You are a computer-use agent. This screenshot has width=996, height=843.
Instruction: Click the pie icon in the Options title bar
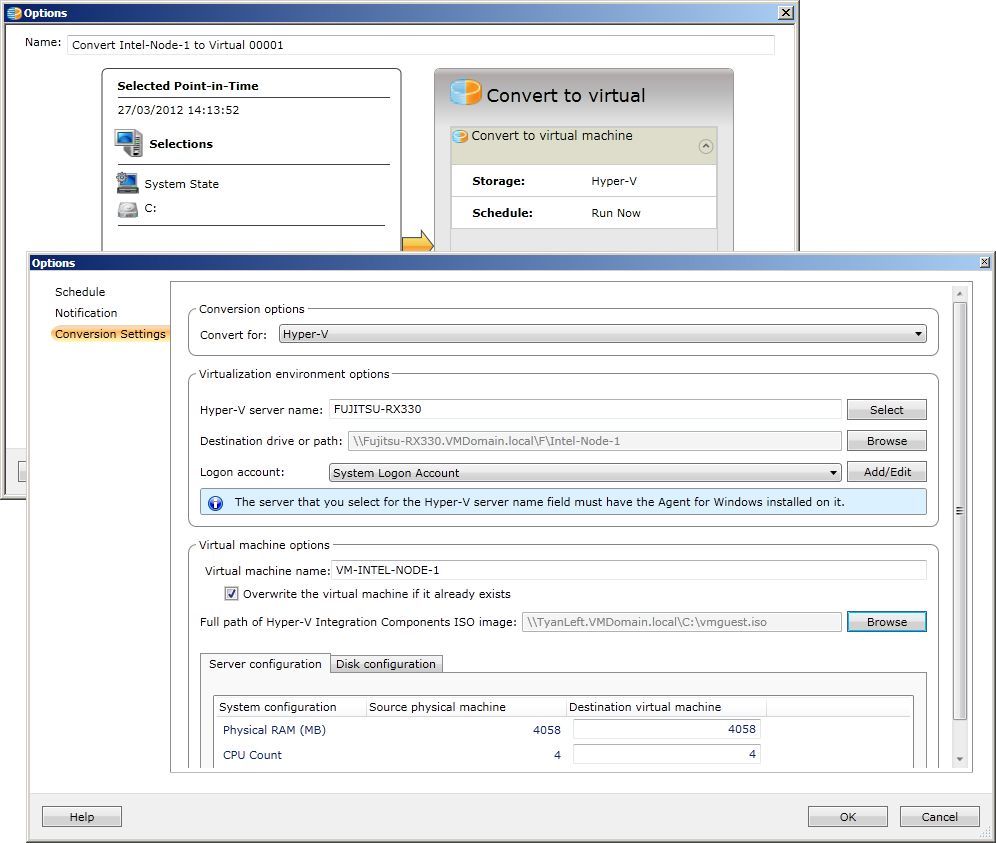13,12
